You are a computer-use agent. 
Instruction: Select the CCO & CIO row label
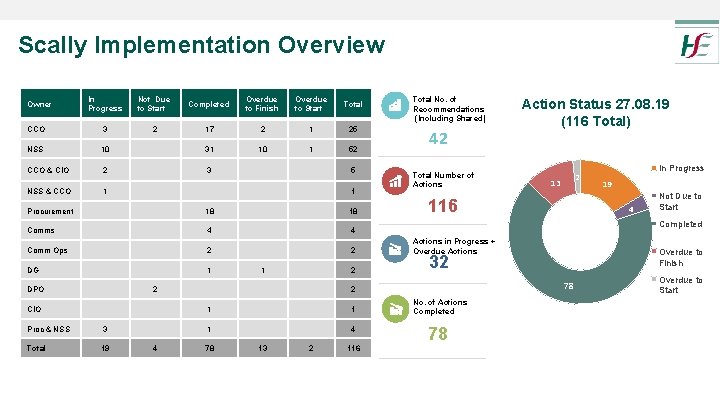click(48, 170)
